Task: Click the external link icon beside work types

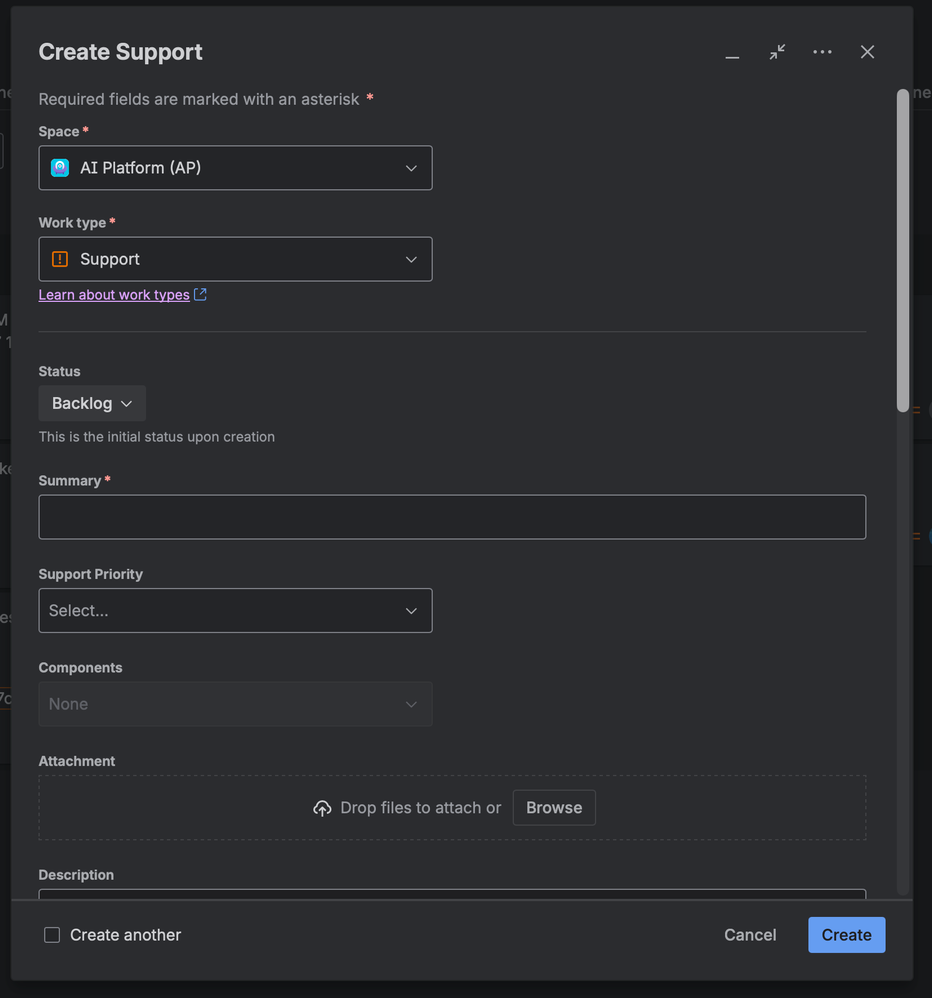Action: [200, 295]
